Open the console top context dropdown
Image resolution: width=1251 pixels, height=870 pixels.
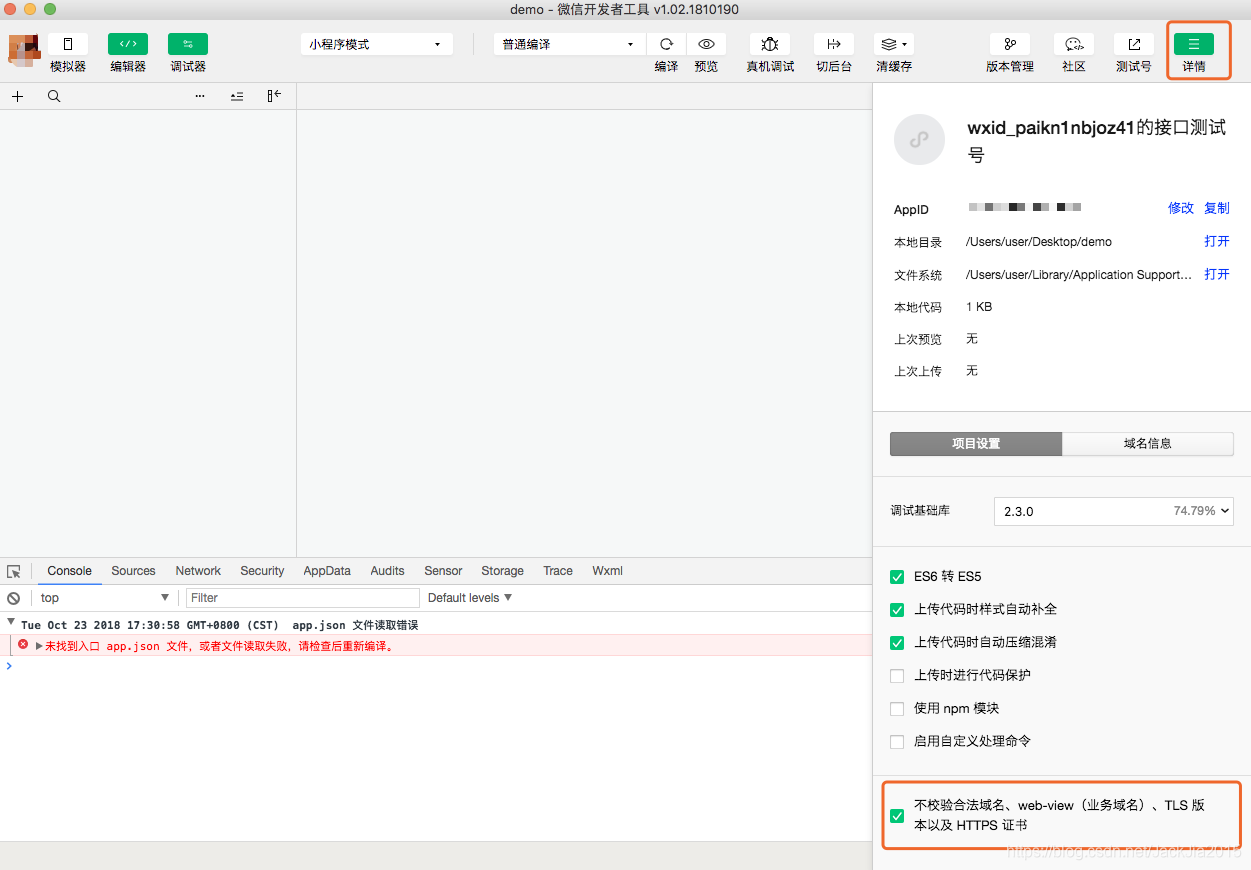pyautogui.click(x=105, y=598)
